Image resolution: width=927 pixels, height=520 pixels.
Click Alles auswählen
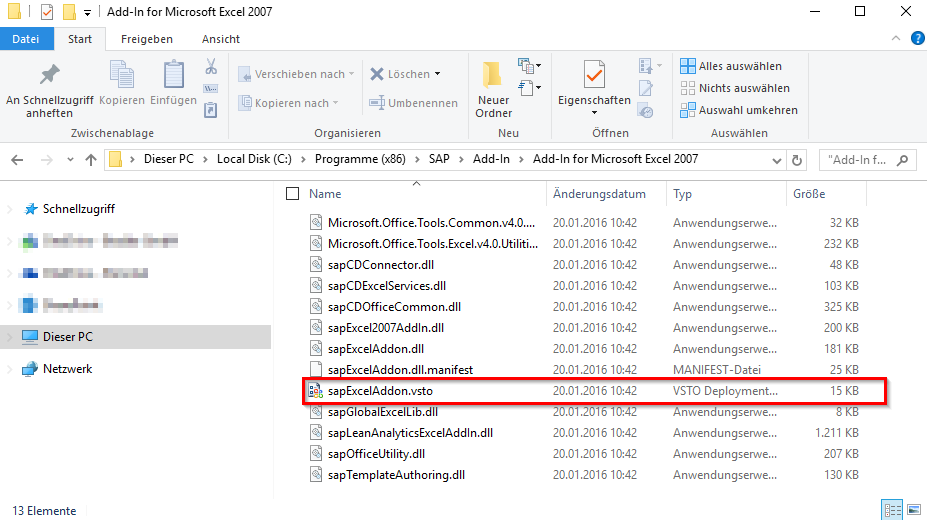click(731, 66)
